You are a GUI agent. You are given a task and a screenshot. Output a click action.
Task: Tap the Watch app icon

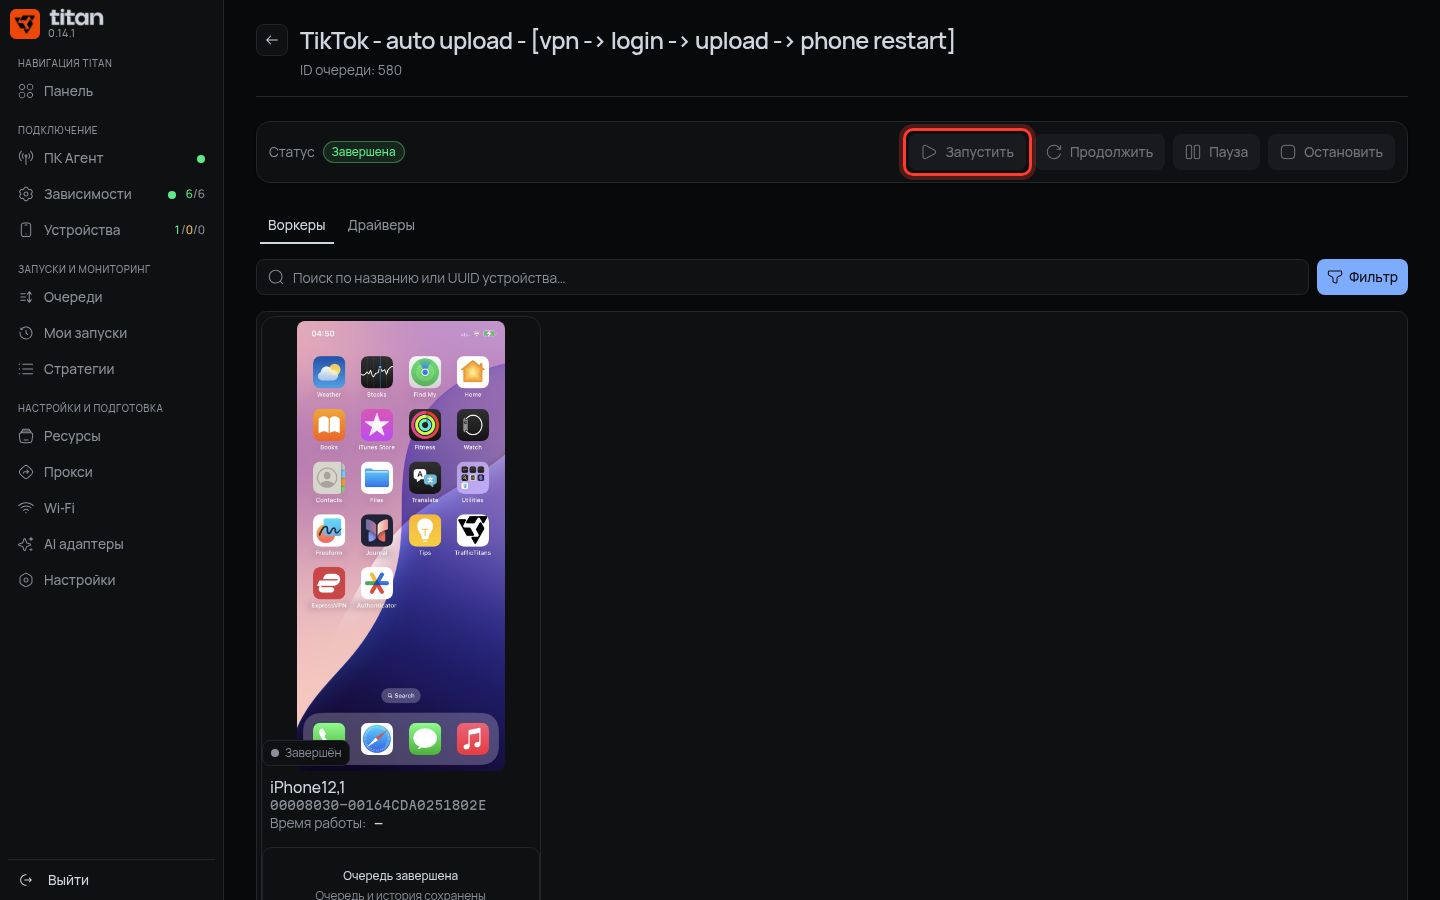click(x=473, y=425)
